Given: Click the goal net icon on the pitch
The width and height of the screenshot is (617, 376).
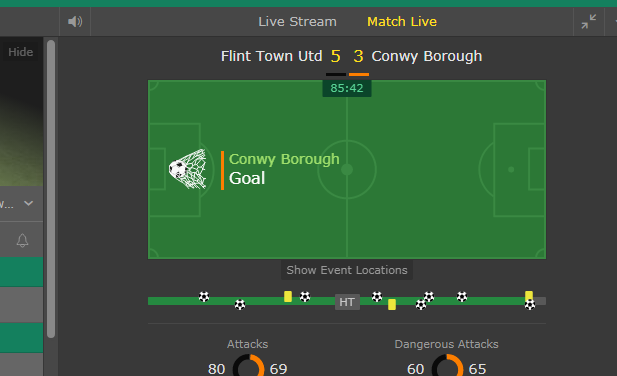Looking at the screenshot, I should [x=187, y=169].
